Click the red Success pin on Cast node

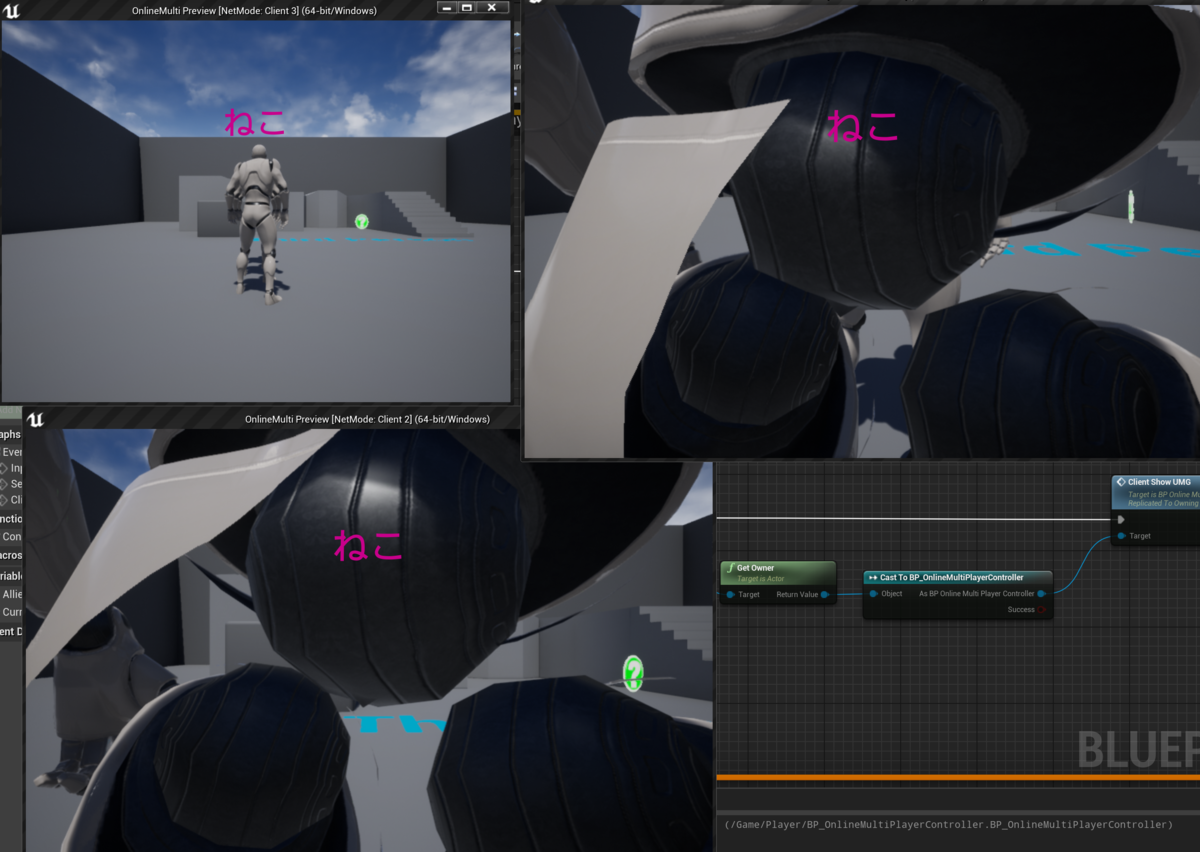tap(1041, 609)
